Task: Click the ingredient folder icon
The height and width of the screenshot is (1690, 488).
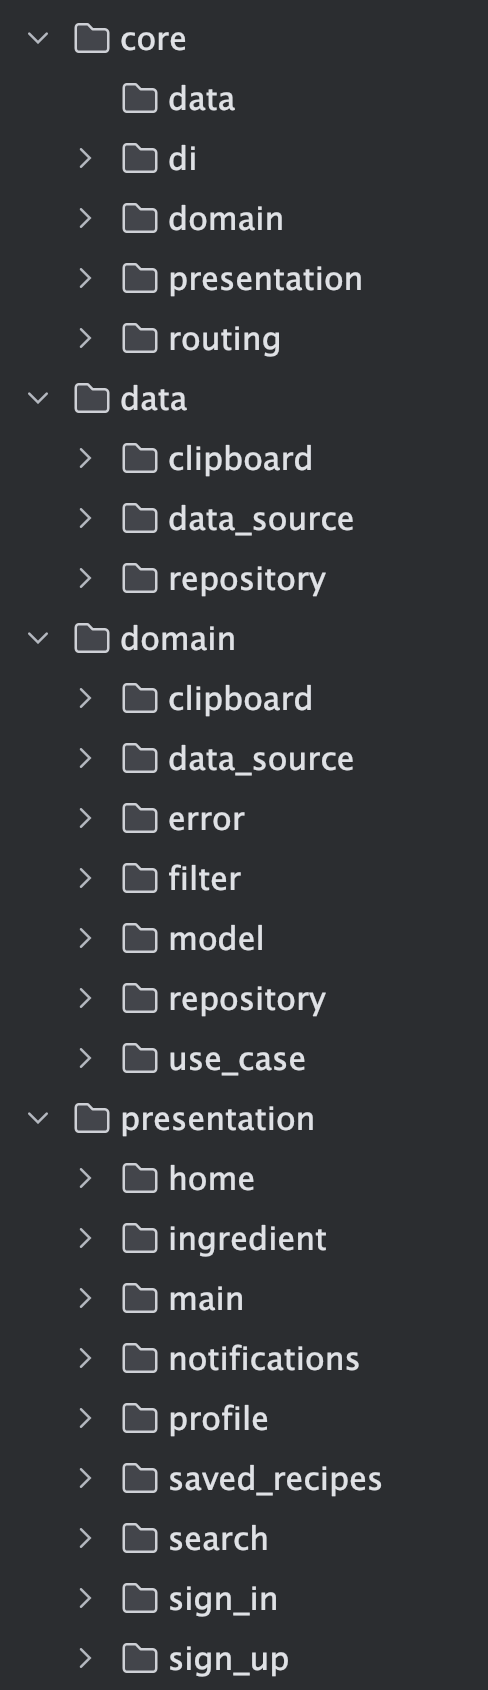Action: point(140,1238)
